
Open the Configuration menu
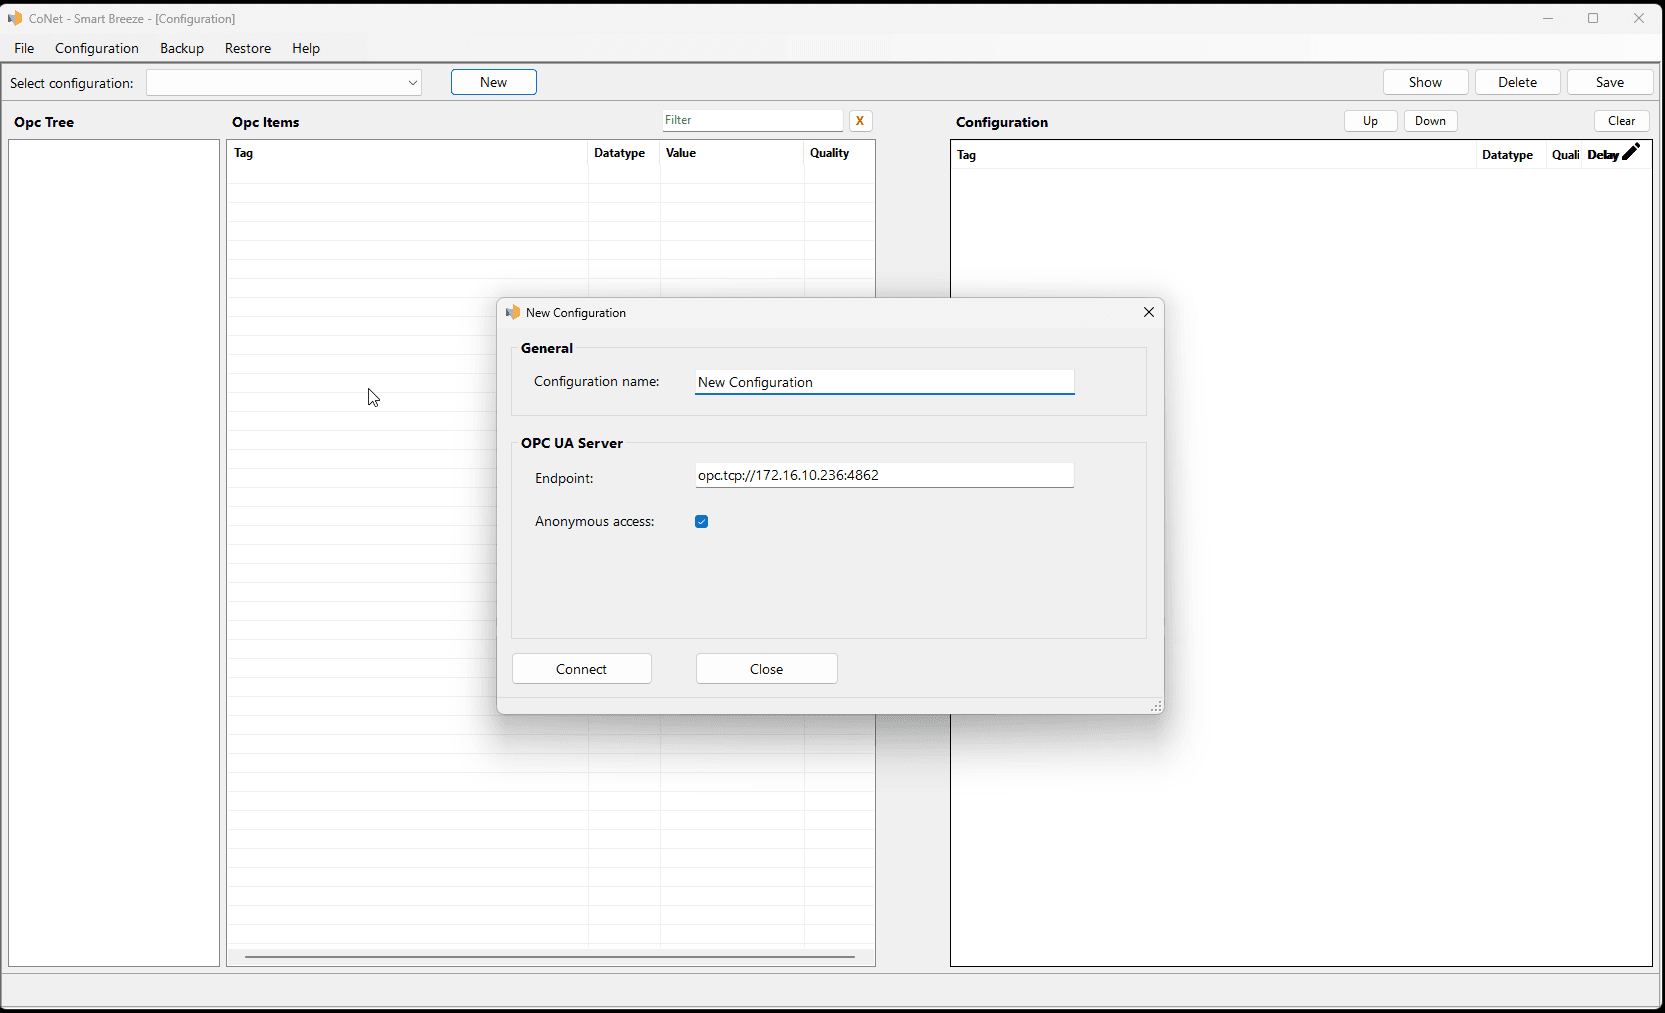(97, 48)
